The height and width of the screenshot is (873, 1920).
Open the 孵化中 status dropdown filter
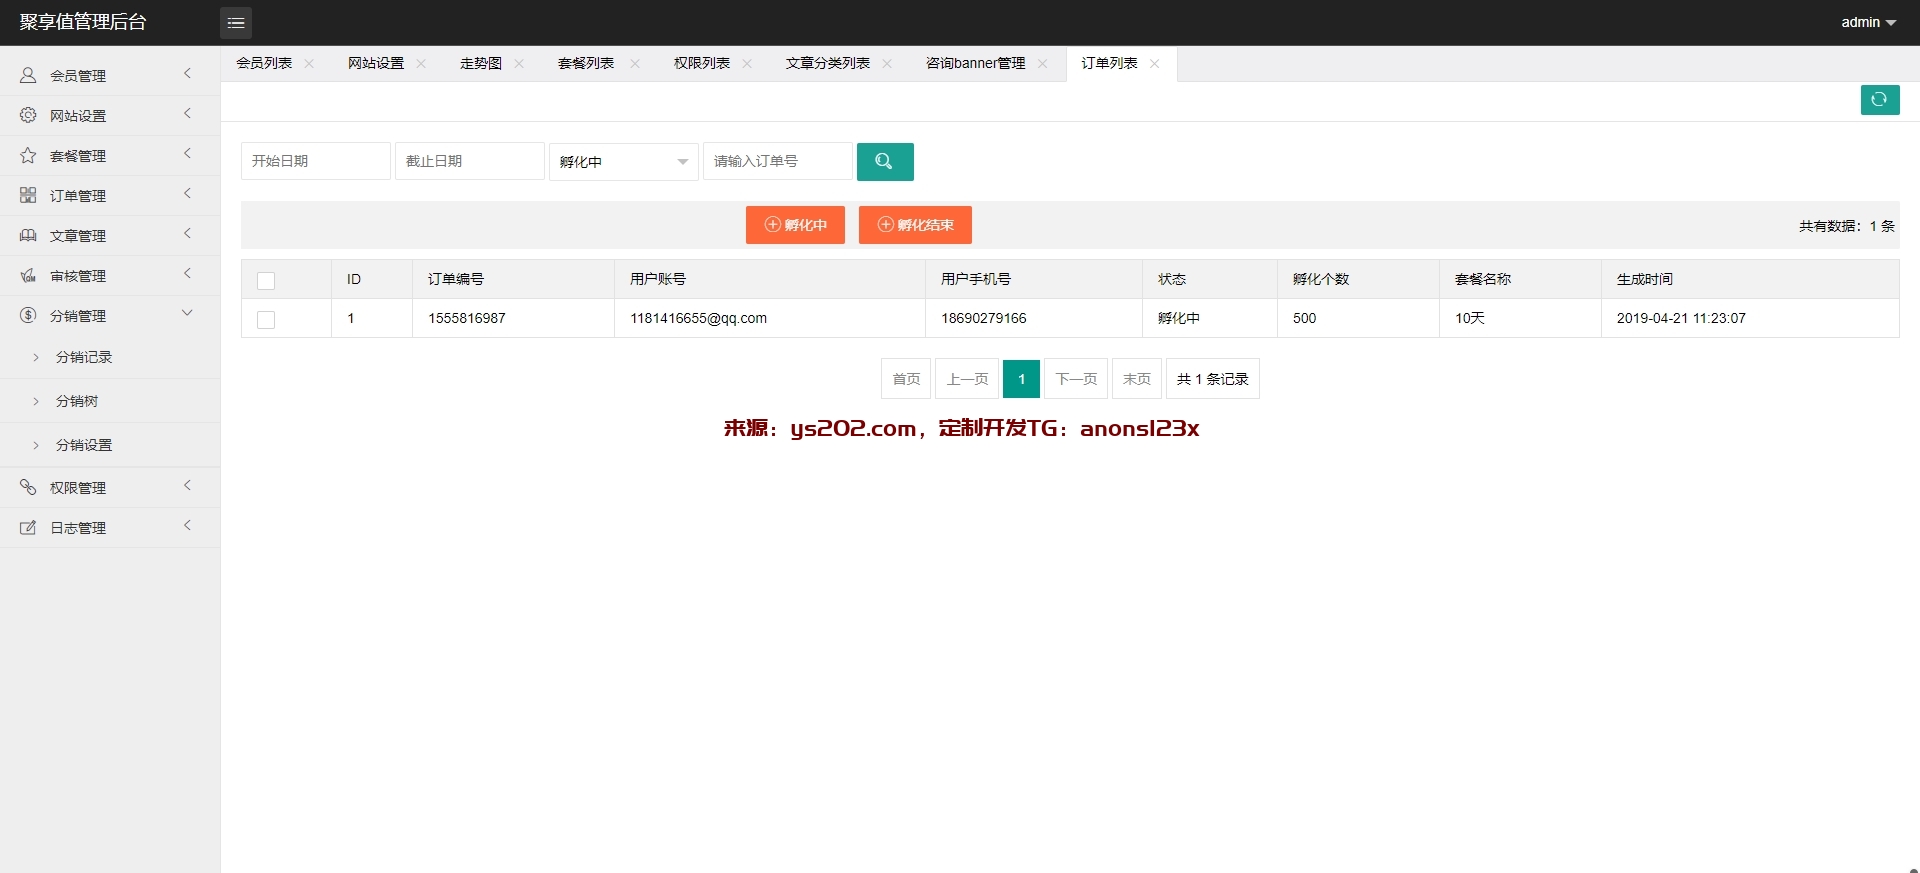click(623, 162)
